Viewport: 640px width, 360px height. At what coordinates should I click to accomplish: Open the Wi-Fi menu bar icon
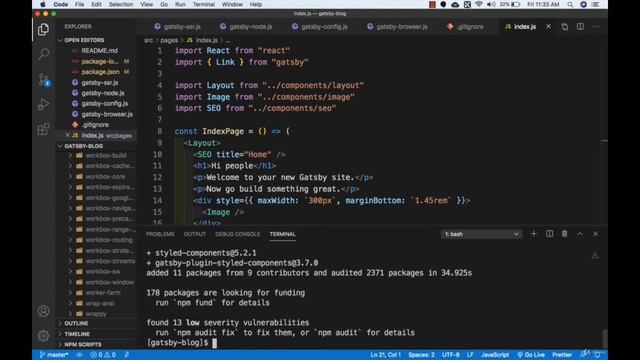(x=479, y=4)
